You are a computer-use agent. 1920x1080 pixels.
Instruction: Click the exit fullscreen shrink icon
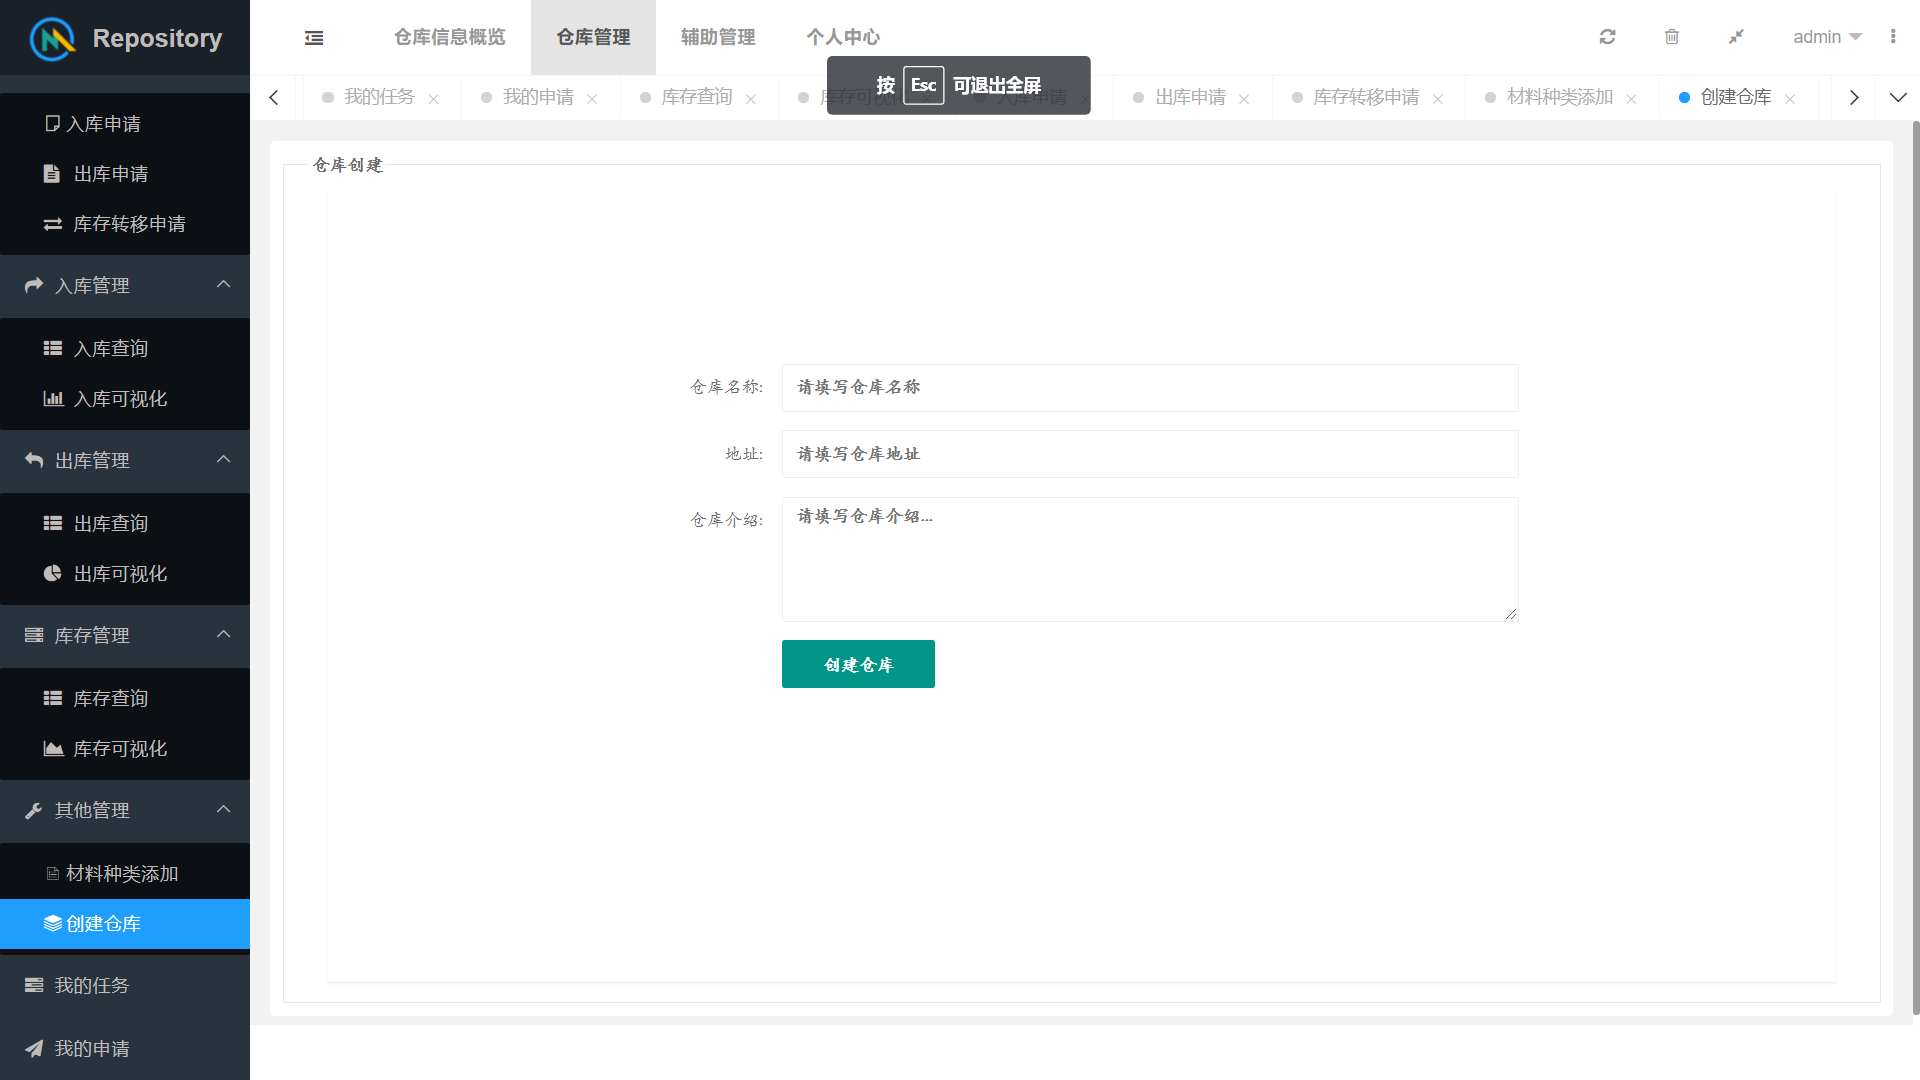[x=1736, y=37]
